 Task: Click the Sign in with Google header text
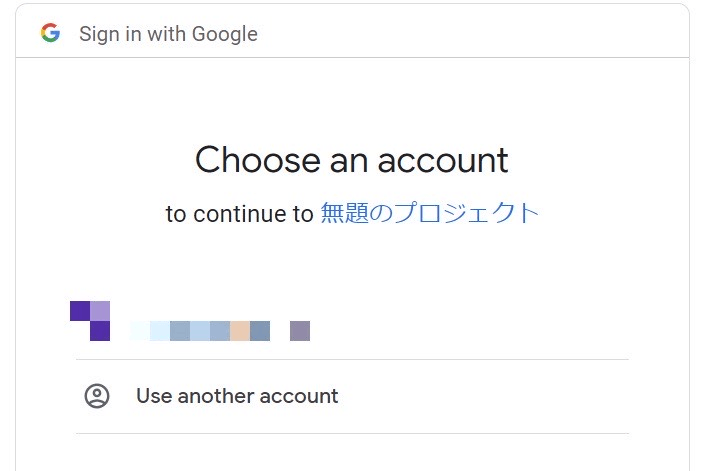[168, 34]
